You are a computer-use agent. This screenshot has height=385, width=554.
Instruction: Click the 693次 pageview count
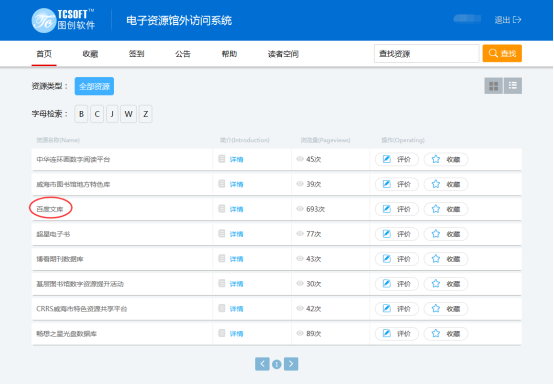coord(316,209)
